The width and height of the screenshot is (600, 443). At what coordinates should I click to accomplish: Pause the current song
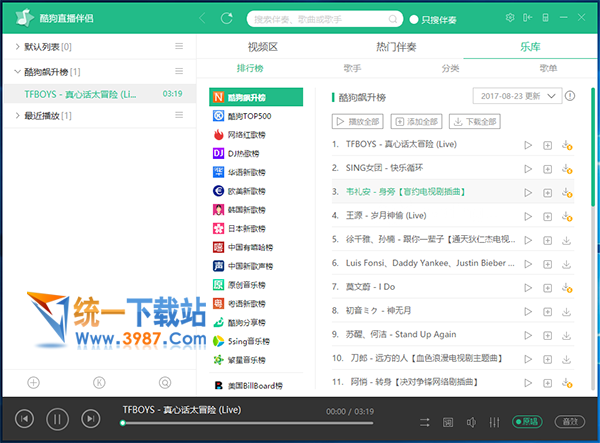tap(57, 419)
